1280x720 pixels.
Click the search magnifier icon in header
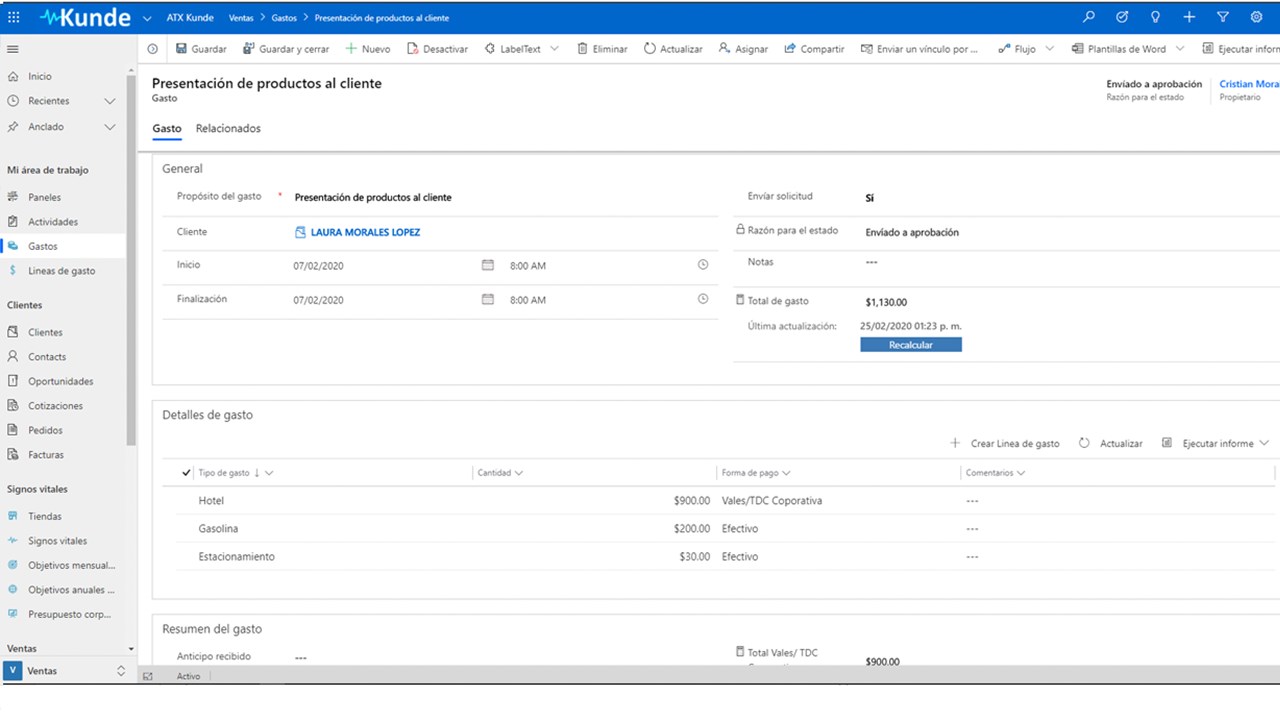coord(1089,17)
